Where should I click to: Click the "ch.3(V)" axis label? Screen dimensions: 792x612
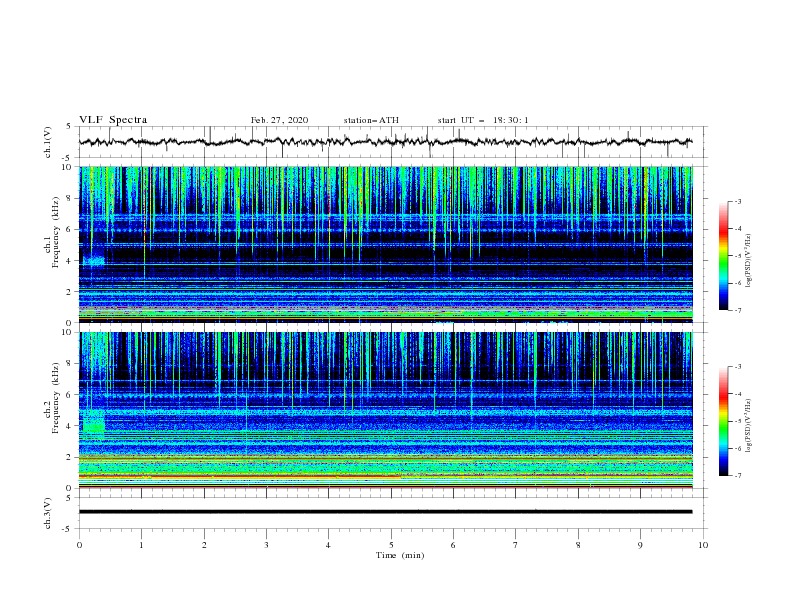pyautogui.click(x=48, y=513)
